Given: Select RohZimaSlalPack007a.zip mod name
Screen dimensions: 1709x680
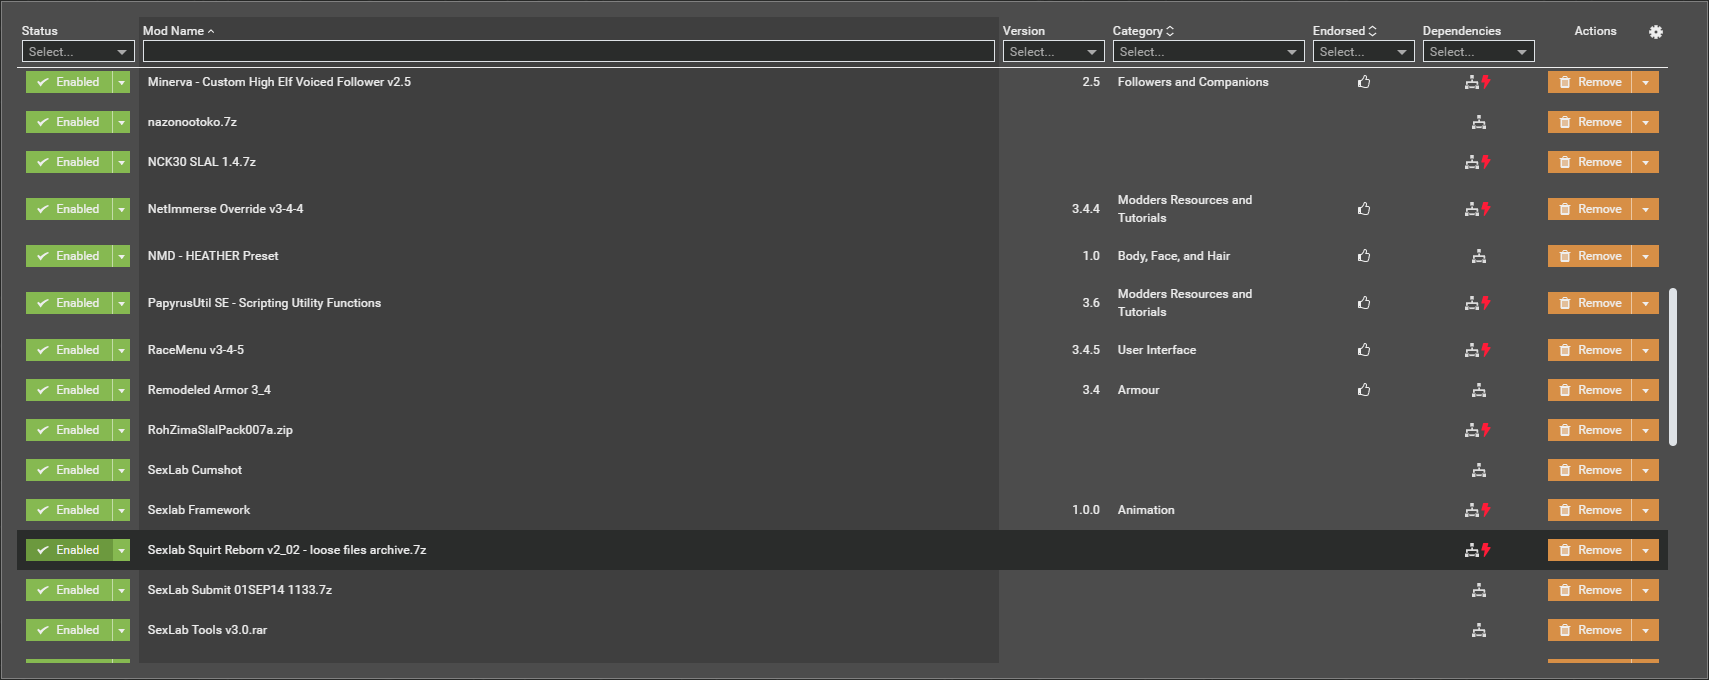Looking at the screenshot, I should coord(220,430).
